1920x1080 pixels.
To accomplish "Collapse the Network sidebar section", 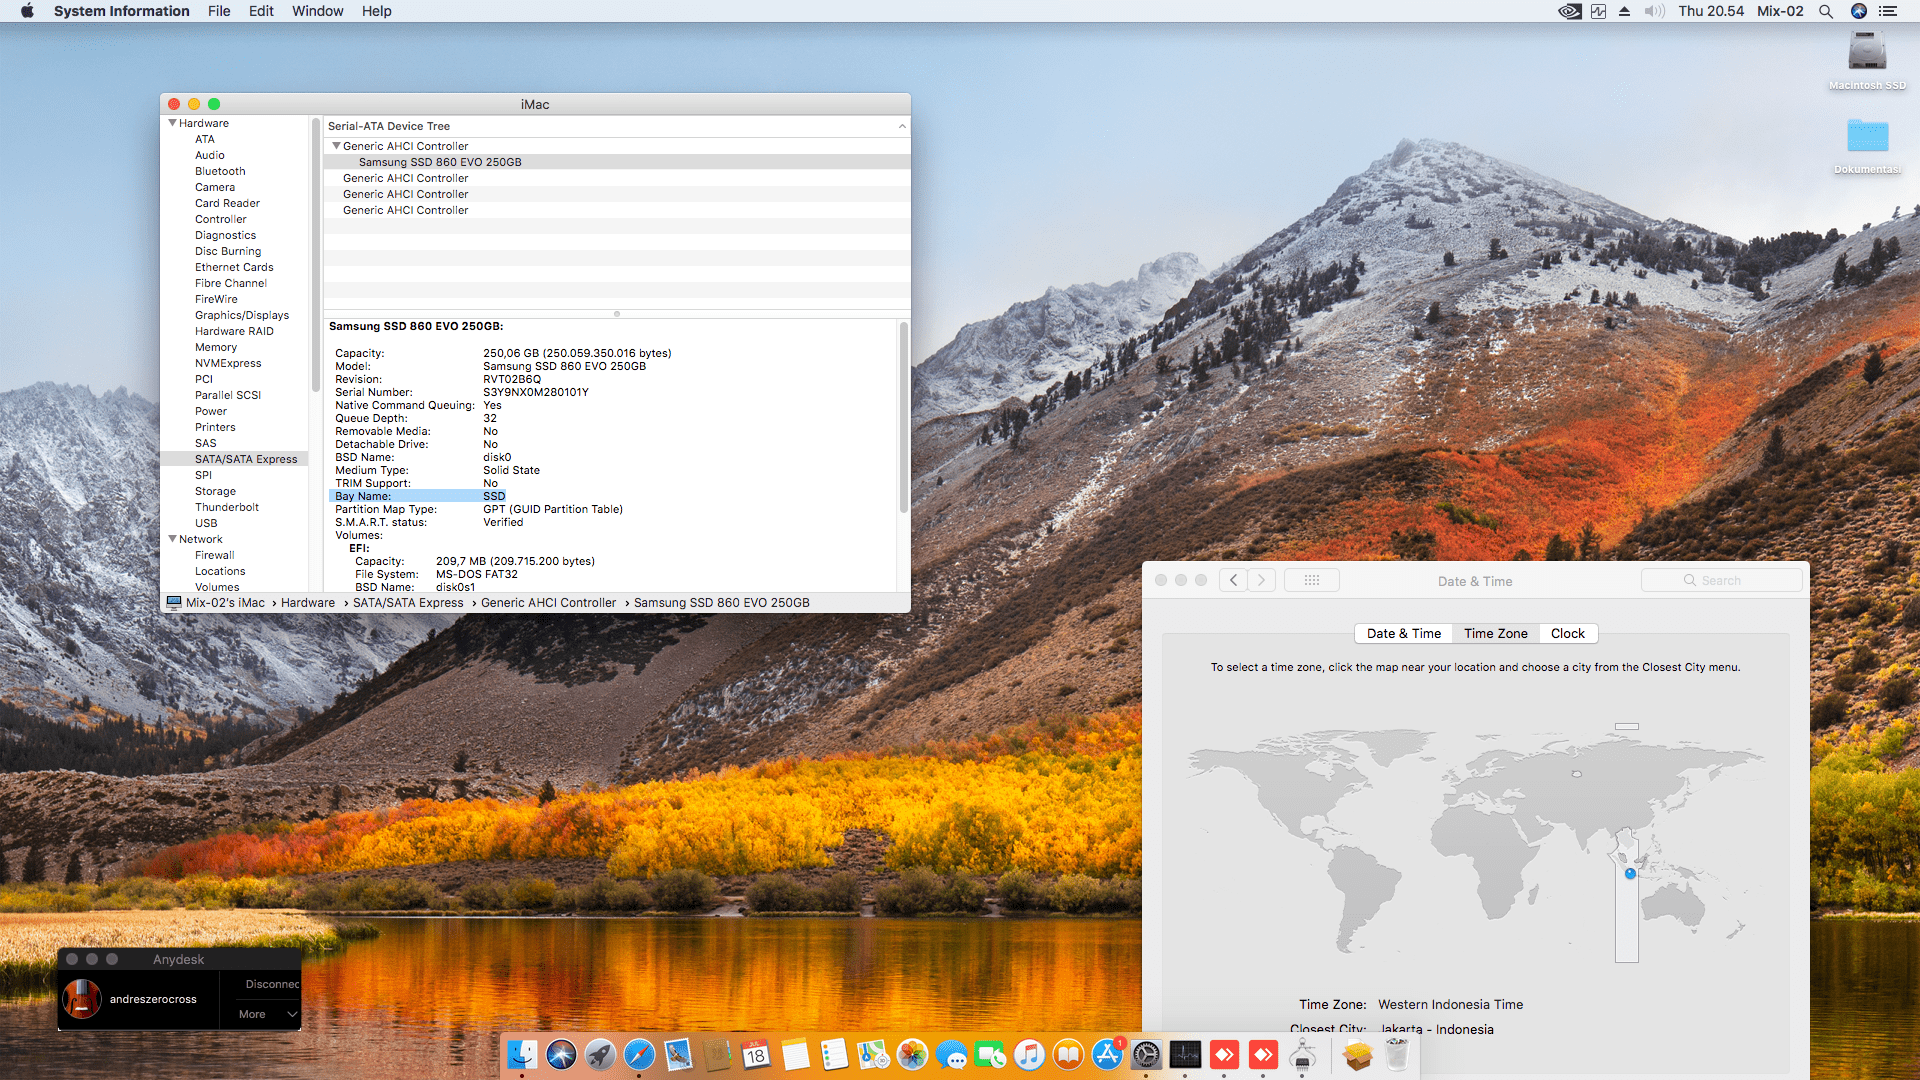I will tap(172, 539).
